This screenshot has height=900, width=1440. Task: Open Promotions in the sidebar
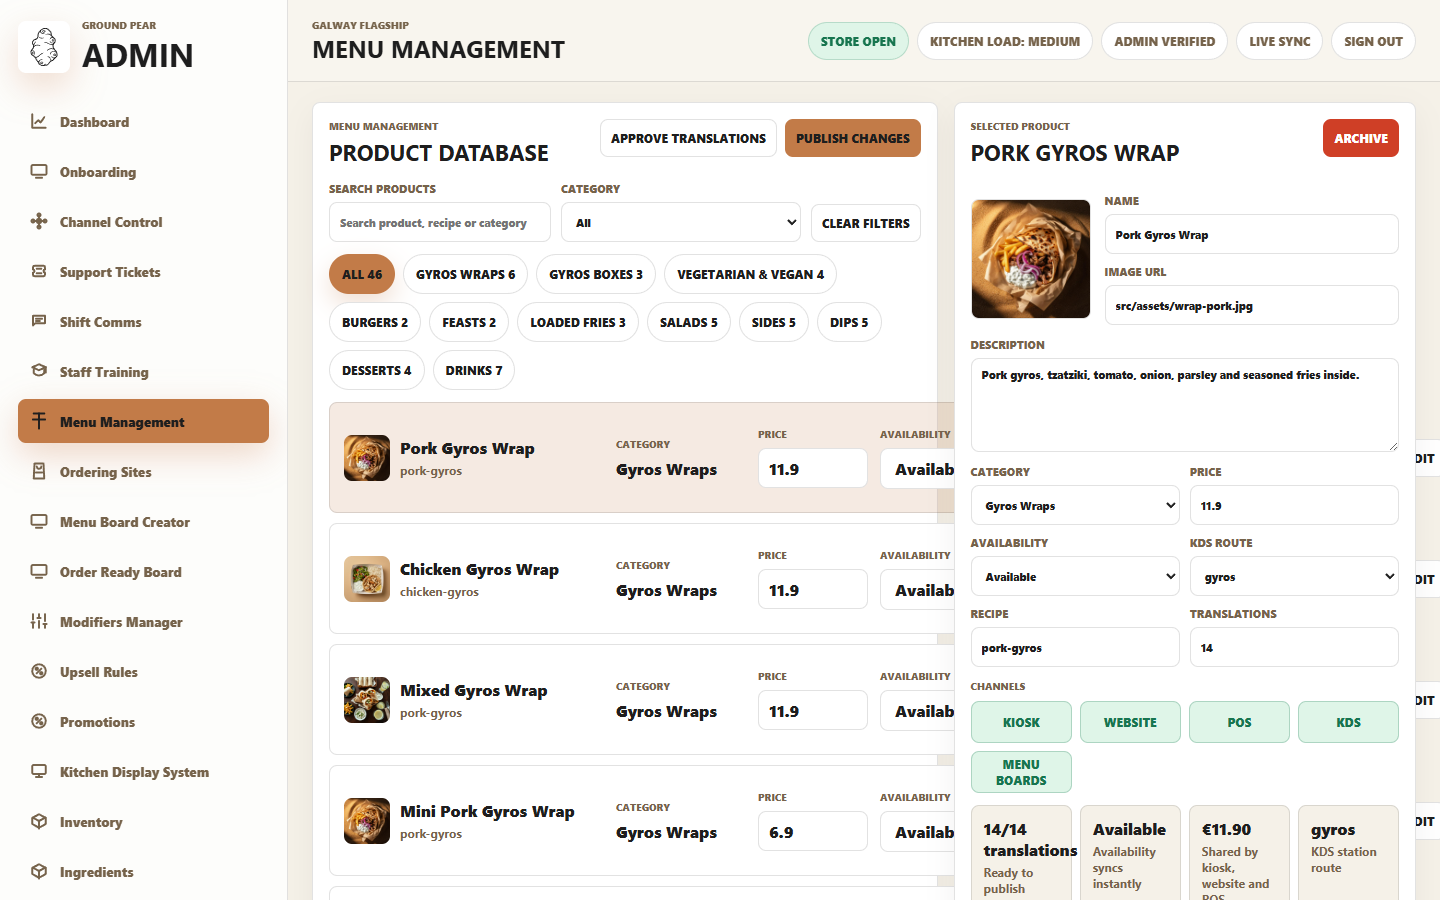pyautogui.click(x=143, y=722)
